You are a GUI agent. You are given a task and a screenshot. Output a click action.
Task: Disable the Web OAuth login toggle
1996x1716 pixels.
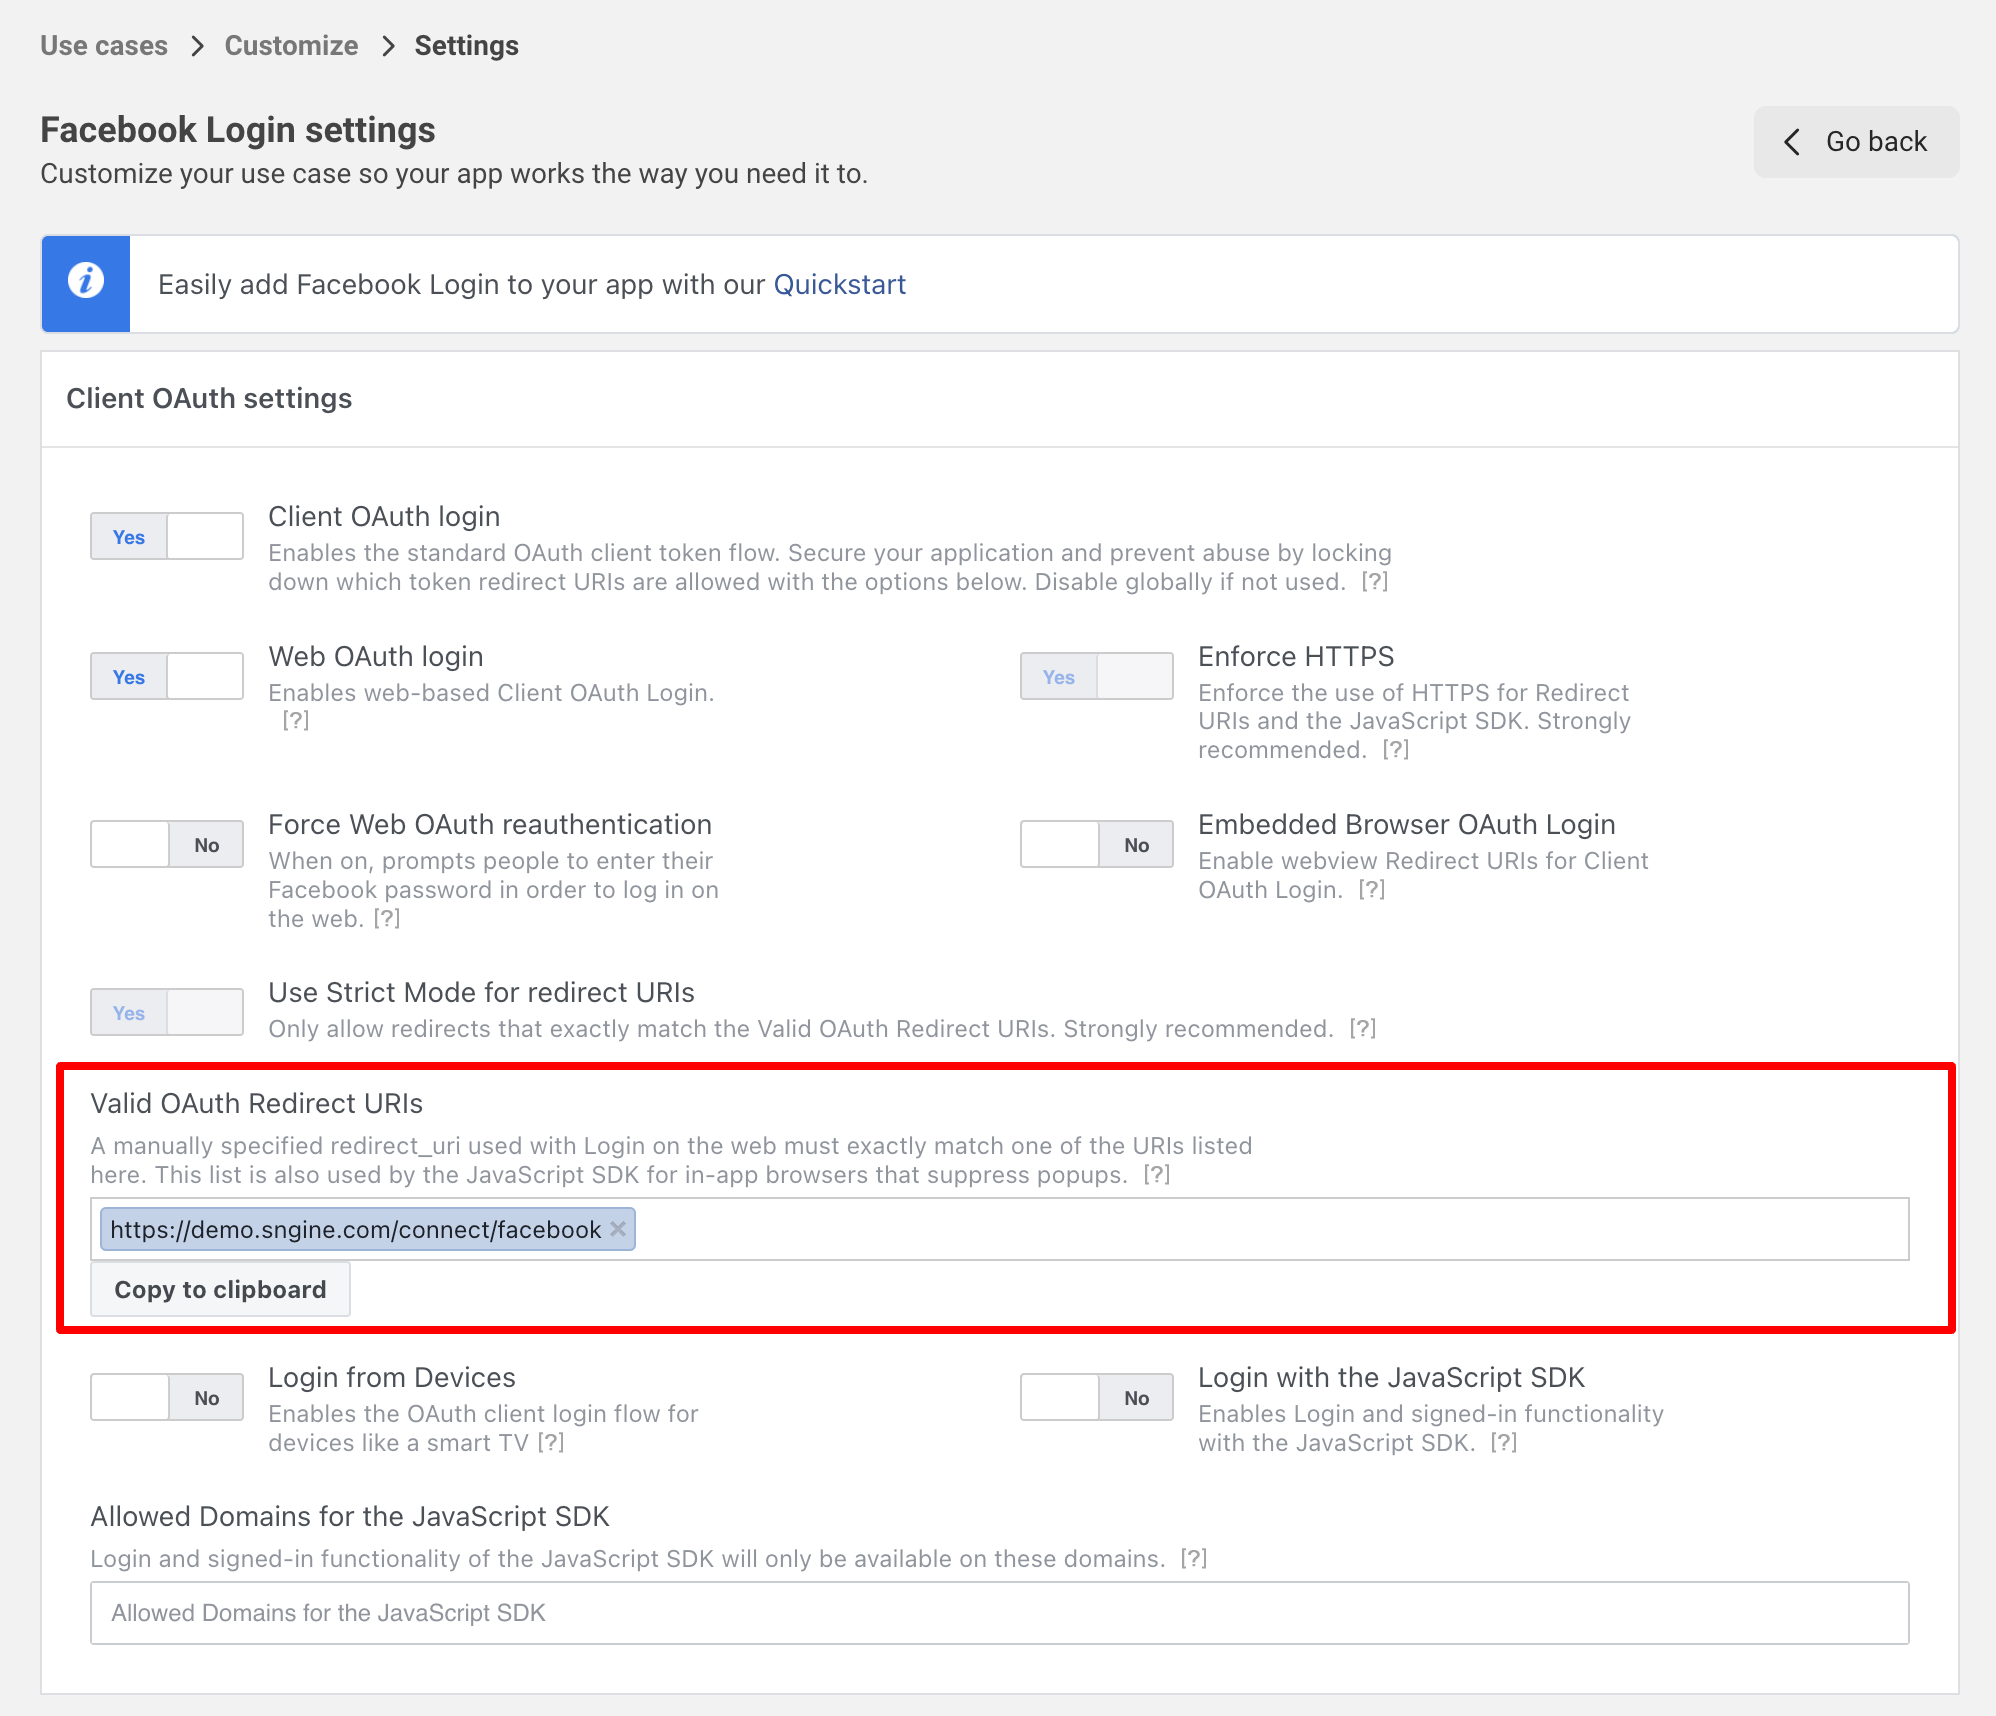click(167, 677)
